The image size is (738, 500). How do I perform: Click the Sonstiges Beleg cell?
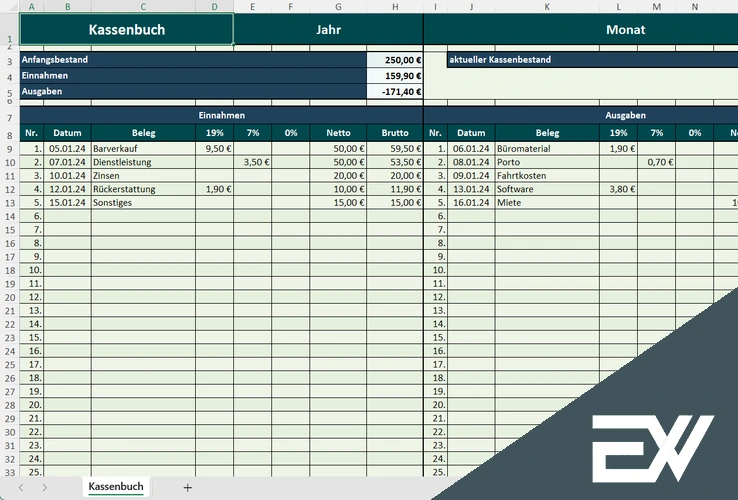coord(143,203)
